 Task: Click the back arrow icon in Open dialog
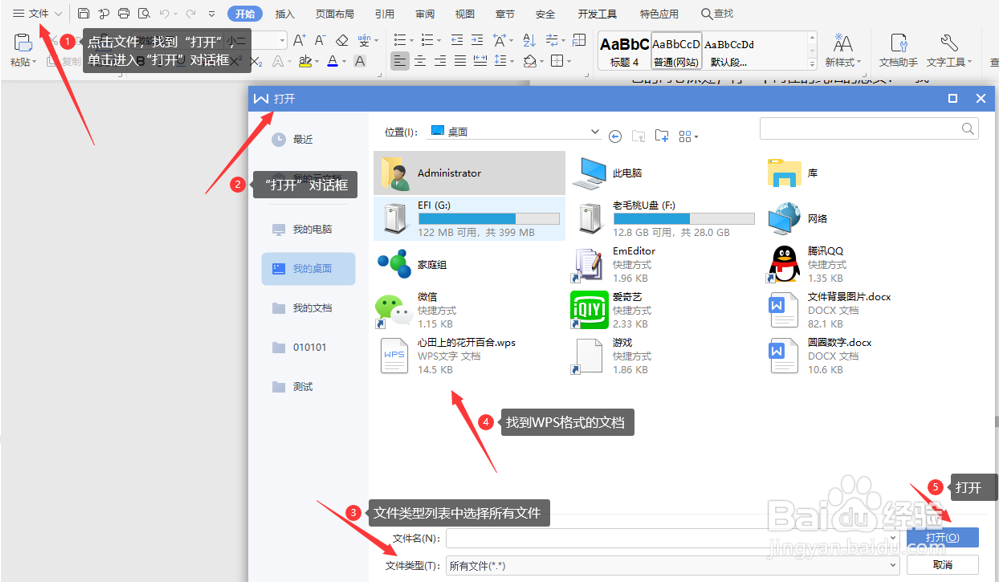(x=615, y=136)
